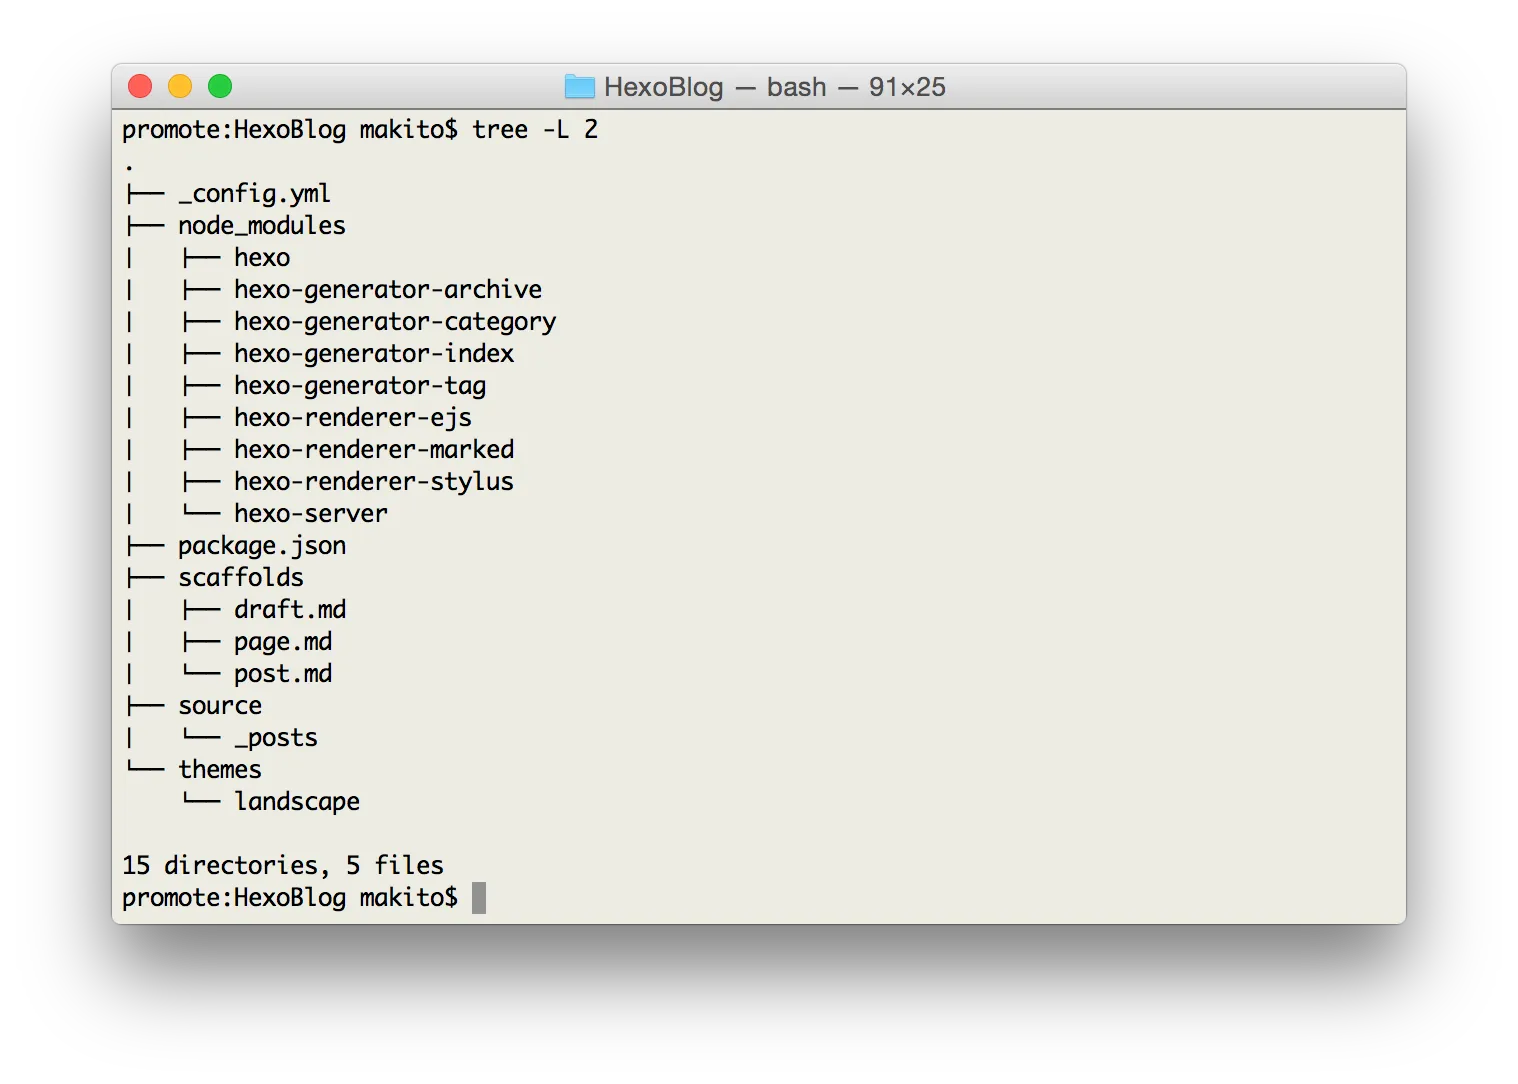Click package.json in the listing
The height and width of the screenshot is (1084, 1518).
pos(262,545)
